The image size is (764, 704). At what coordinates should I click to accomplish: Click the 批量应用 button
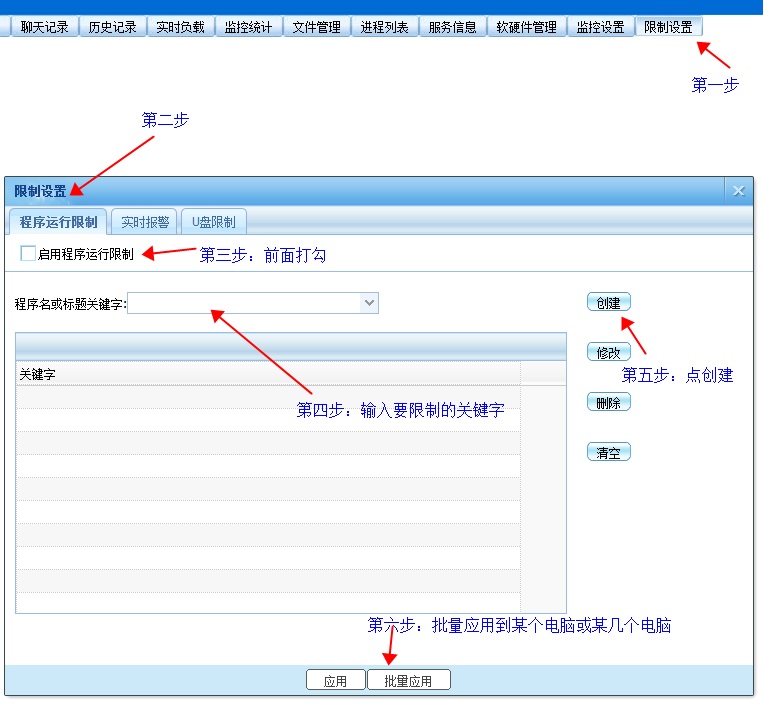pos(409,680)
